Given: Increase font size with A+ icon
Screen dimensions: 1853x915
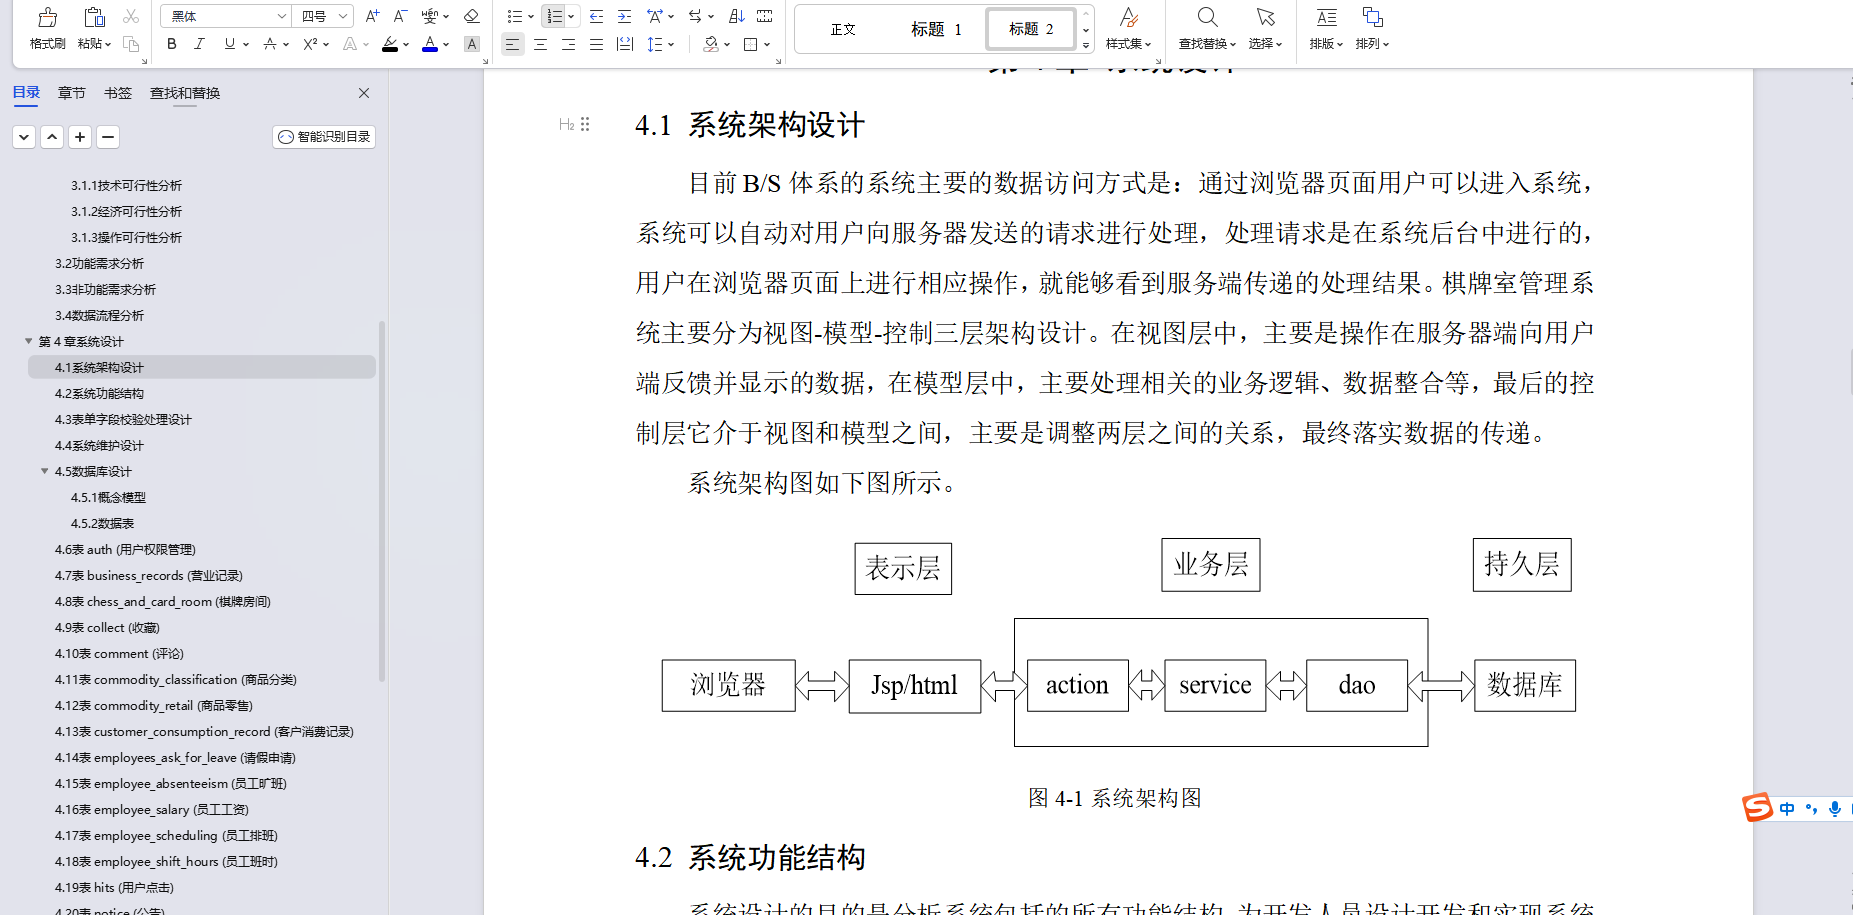Looking at the screenshot, I should 372,16.
